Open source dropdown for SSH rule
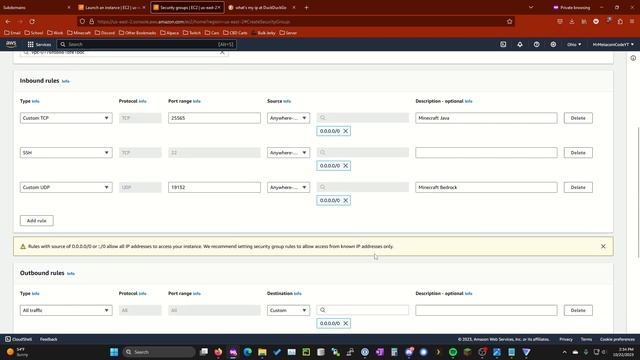This screenshot has width=640, height=360. point(288,153)
